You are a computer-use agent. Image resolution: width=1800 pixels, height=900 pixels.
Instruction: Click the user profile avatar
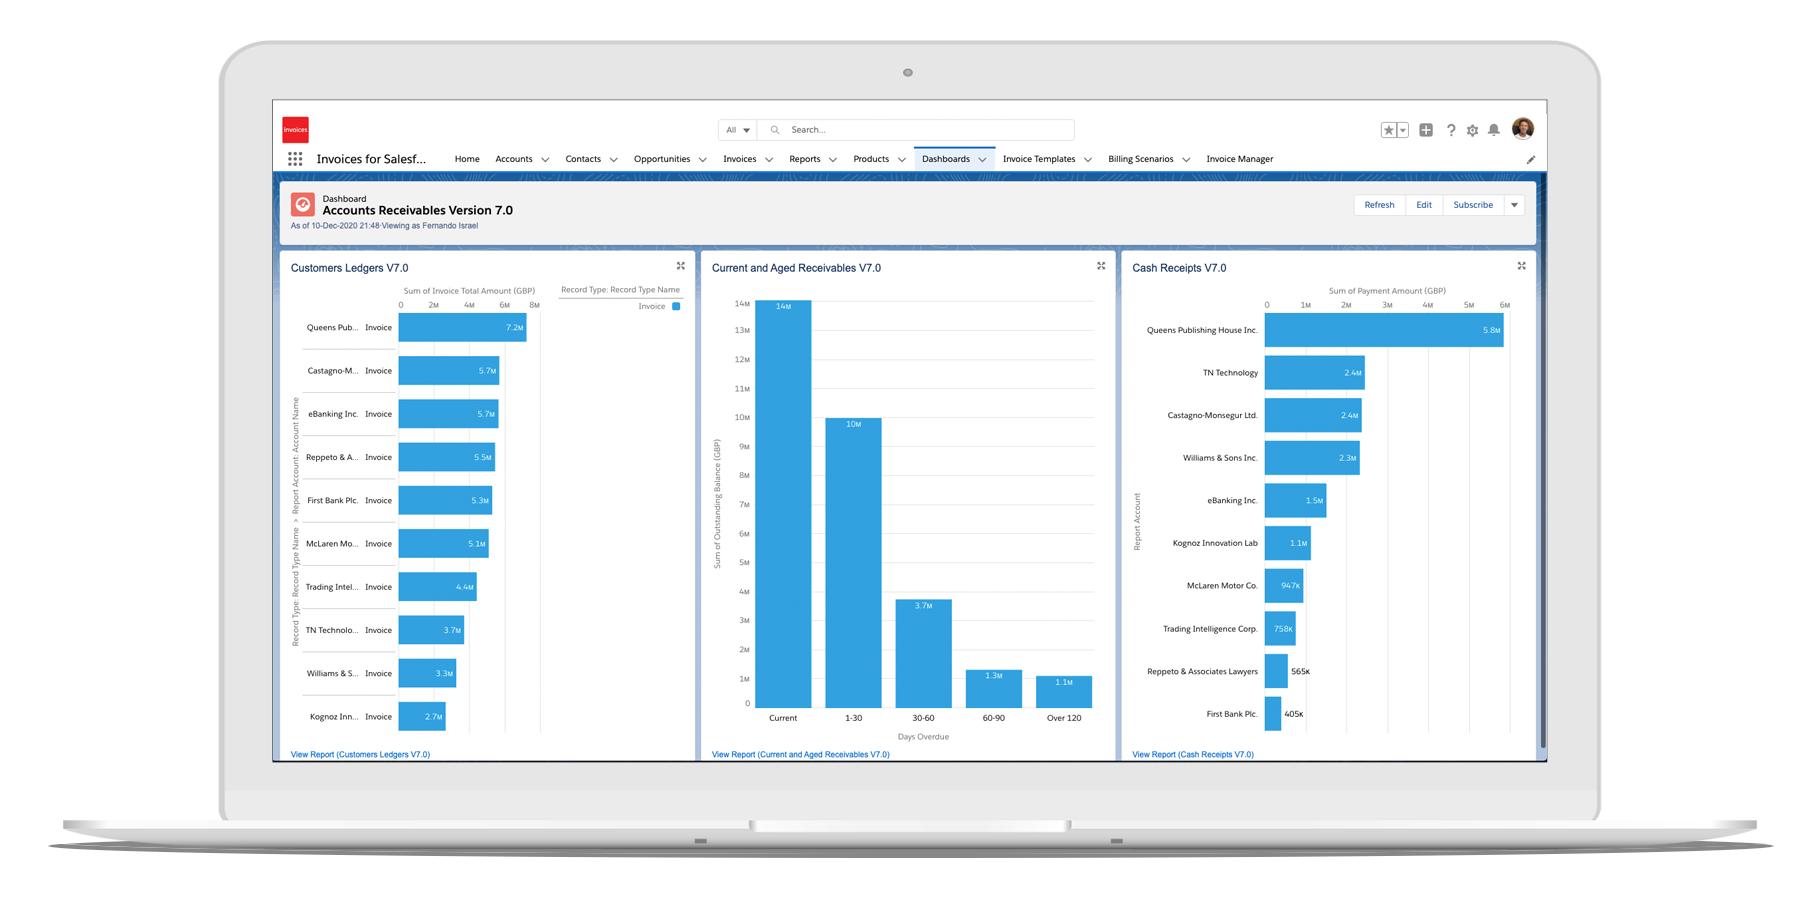[1523, 128]
